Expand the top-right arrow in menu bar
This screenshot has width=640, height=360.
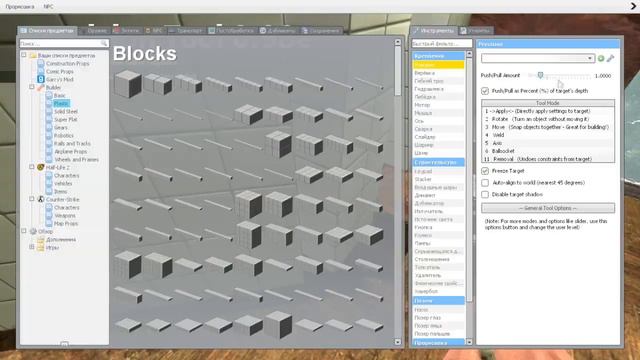coord(633,6)
